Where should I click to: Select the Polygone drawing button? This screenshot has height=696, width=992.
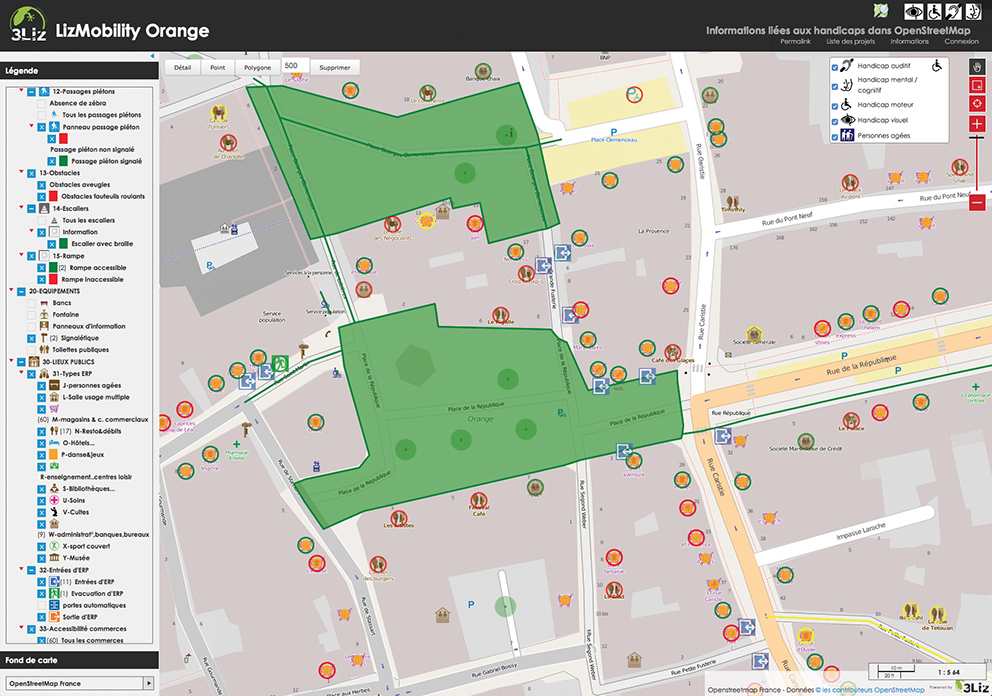click(257, 67)
